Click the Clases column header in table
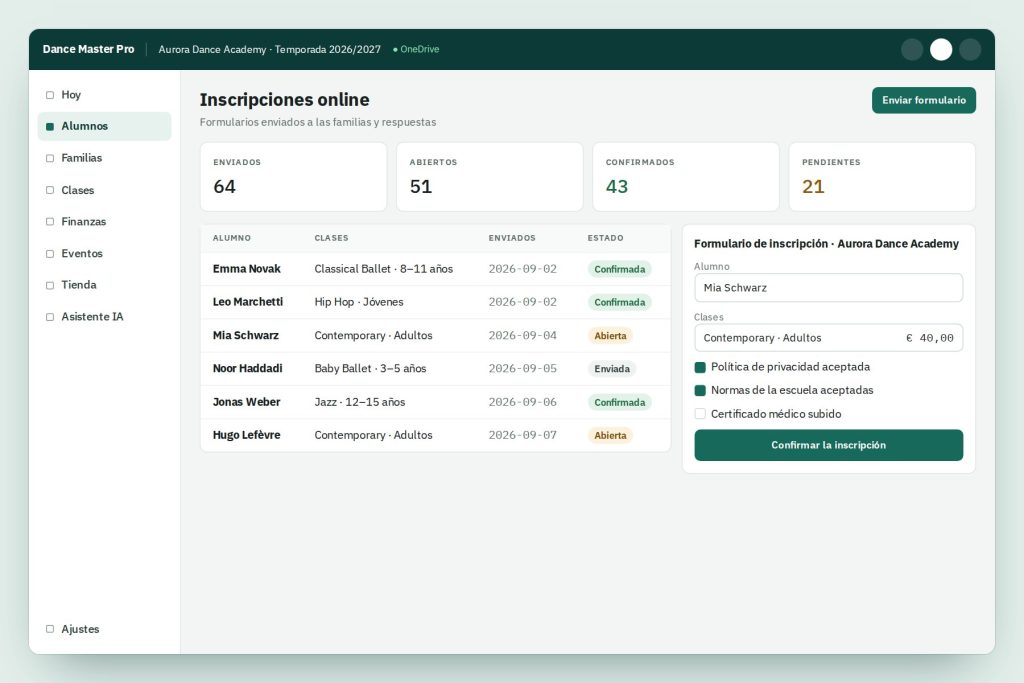This screenshot has width=1024, height=683. click(x=331, y=238)
